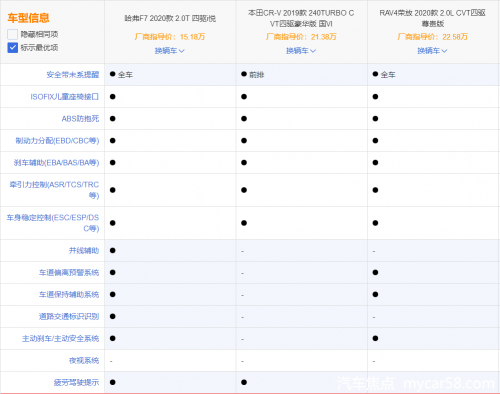Click the 前排 value in 安全带未系提醒 row
Viewport: 500px width, 394px height.
pyautogui.click(x=257, y=75)
